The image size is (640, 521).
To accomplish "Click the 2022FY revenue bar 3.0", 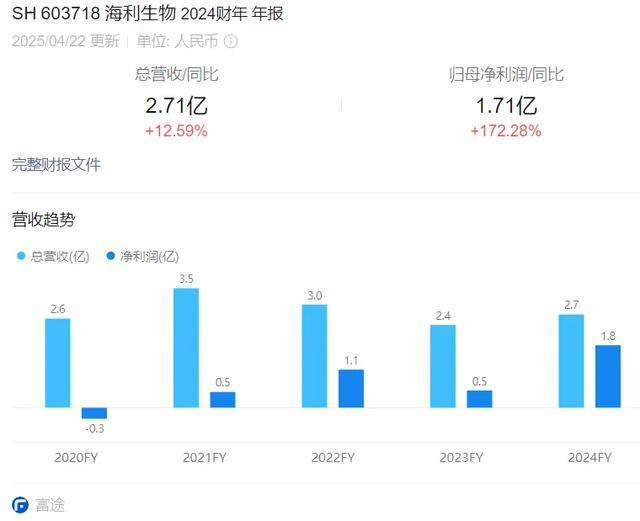I will pyautogui.click(x=314, y=356).
